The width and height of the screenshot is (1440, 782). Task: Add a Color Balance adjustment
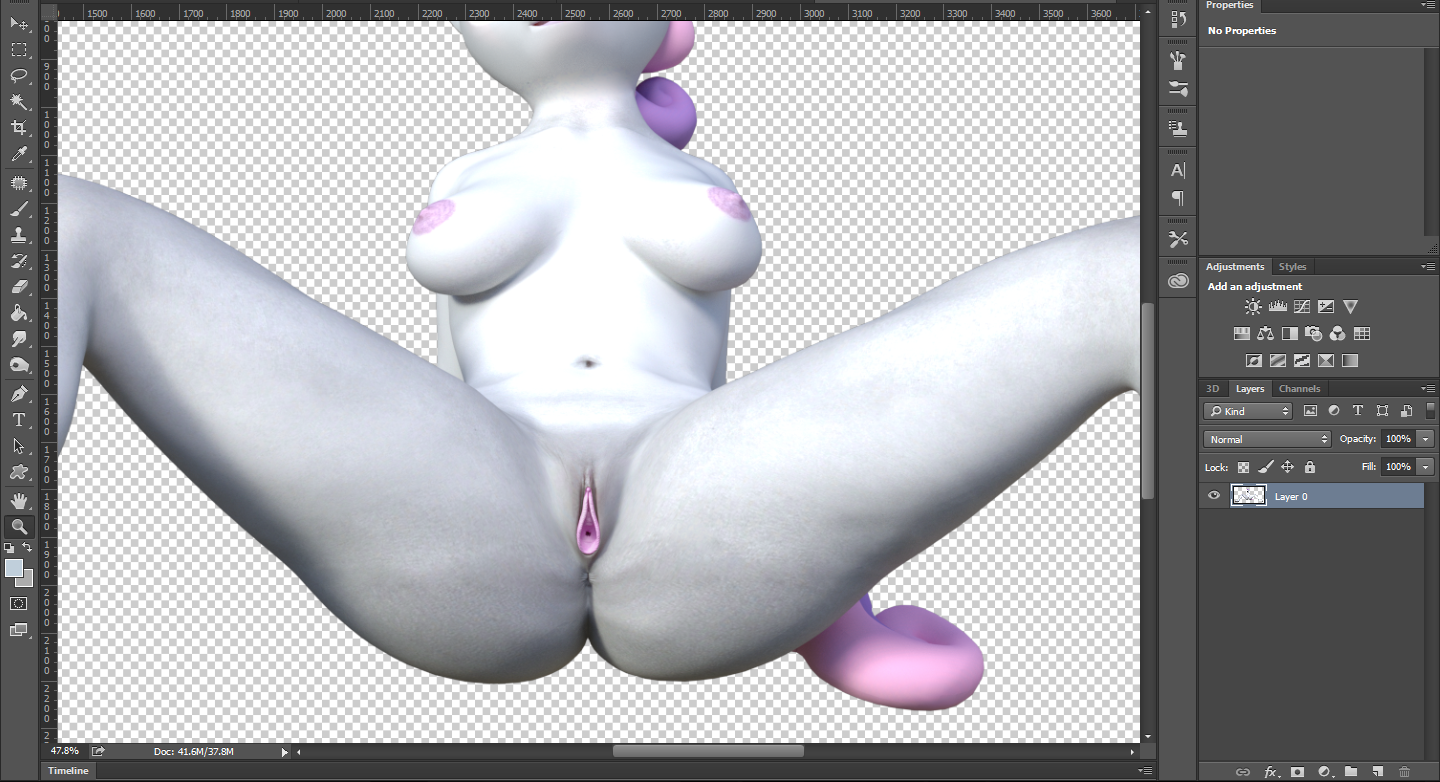pos(1265,334)
